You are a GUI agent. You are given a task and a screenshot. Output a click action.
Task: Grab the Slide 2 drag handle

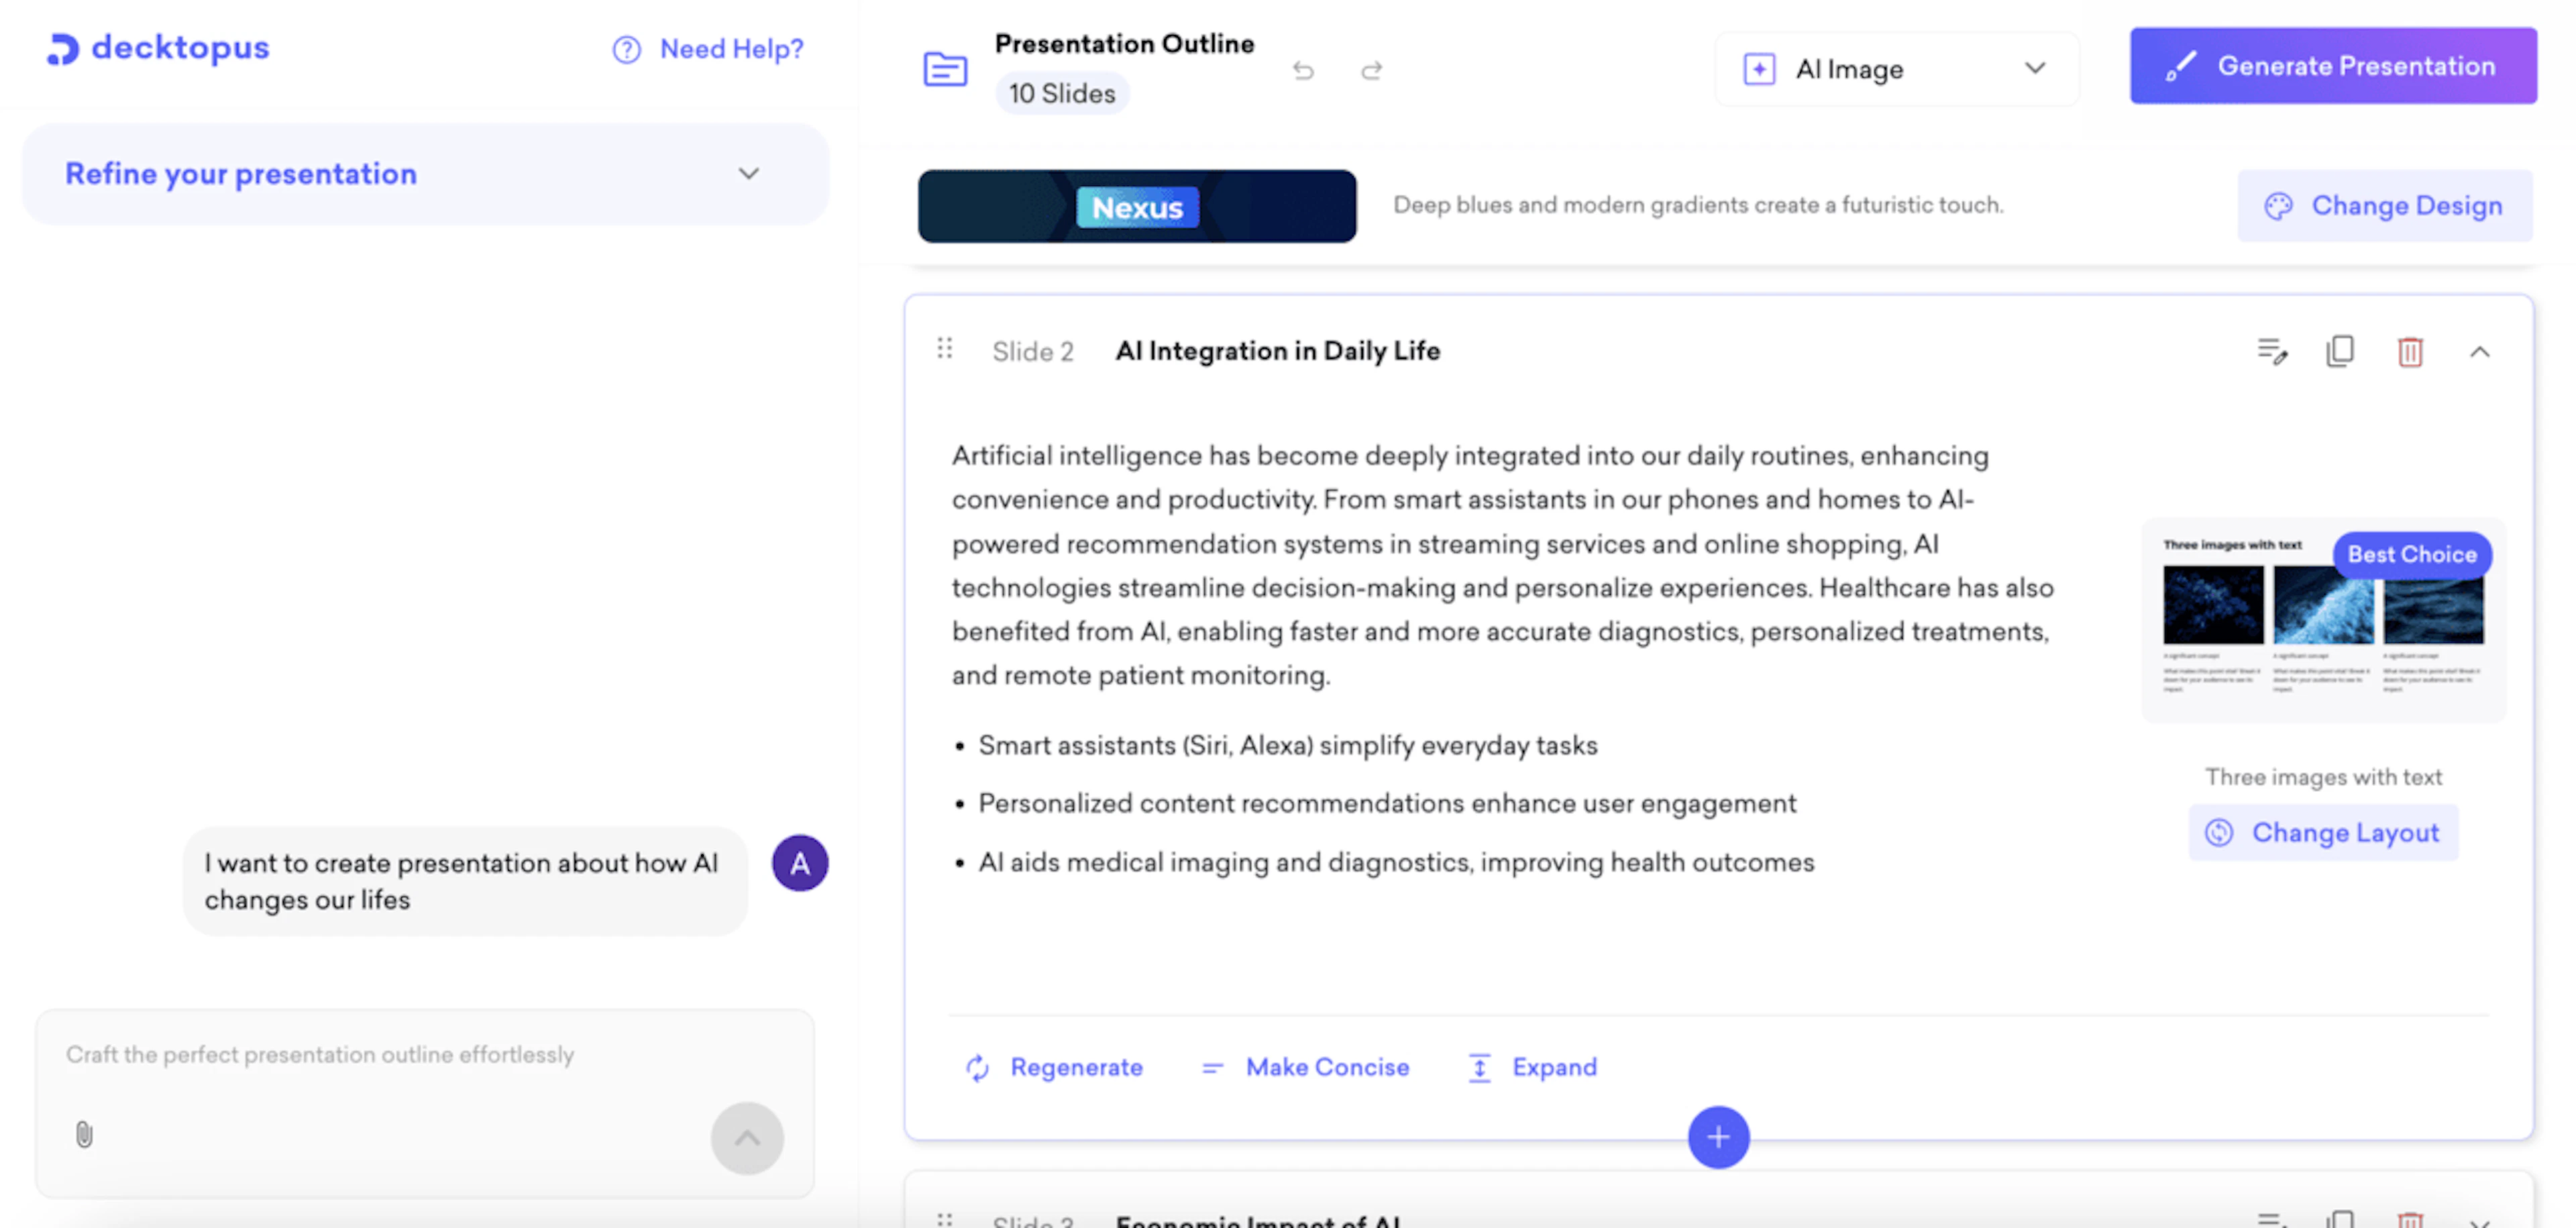(945, 349)
